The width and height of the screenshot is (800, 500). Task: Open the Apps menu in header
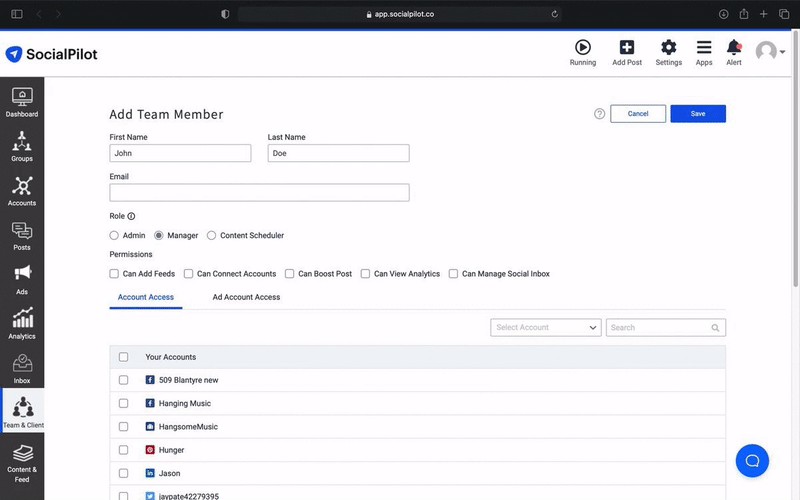tap(704, 53)
